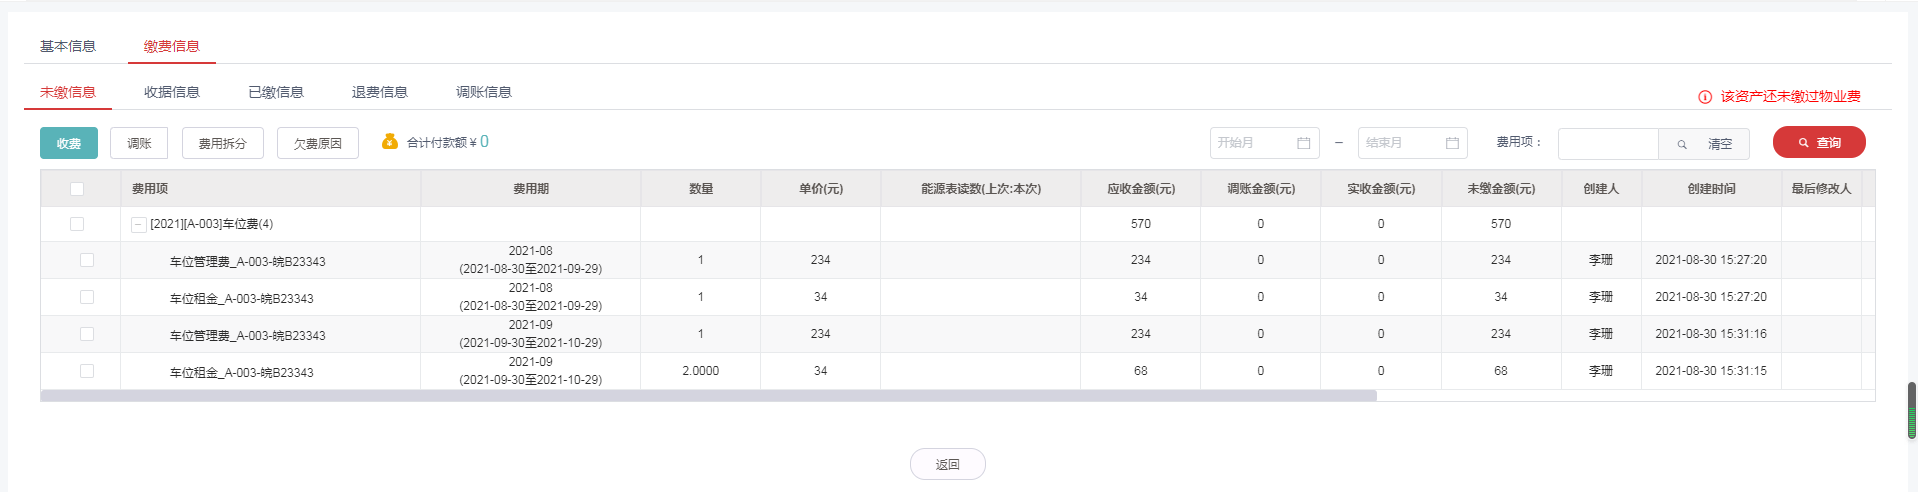Click the money bag total payment icon
Screen dimensions: 1918x492
click(390, 142)
